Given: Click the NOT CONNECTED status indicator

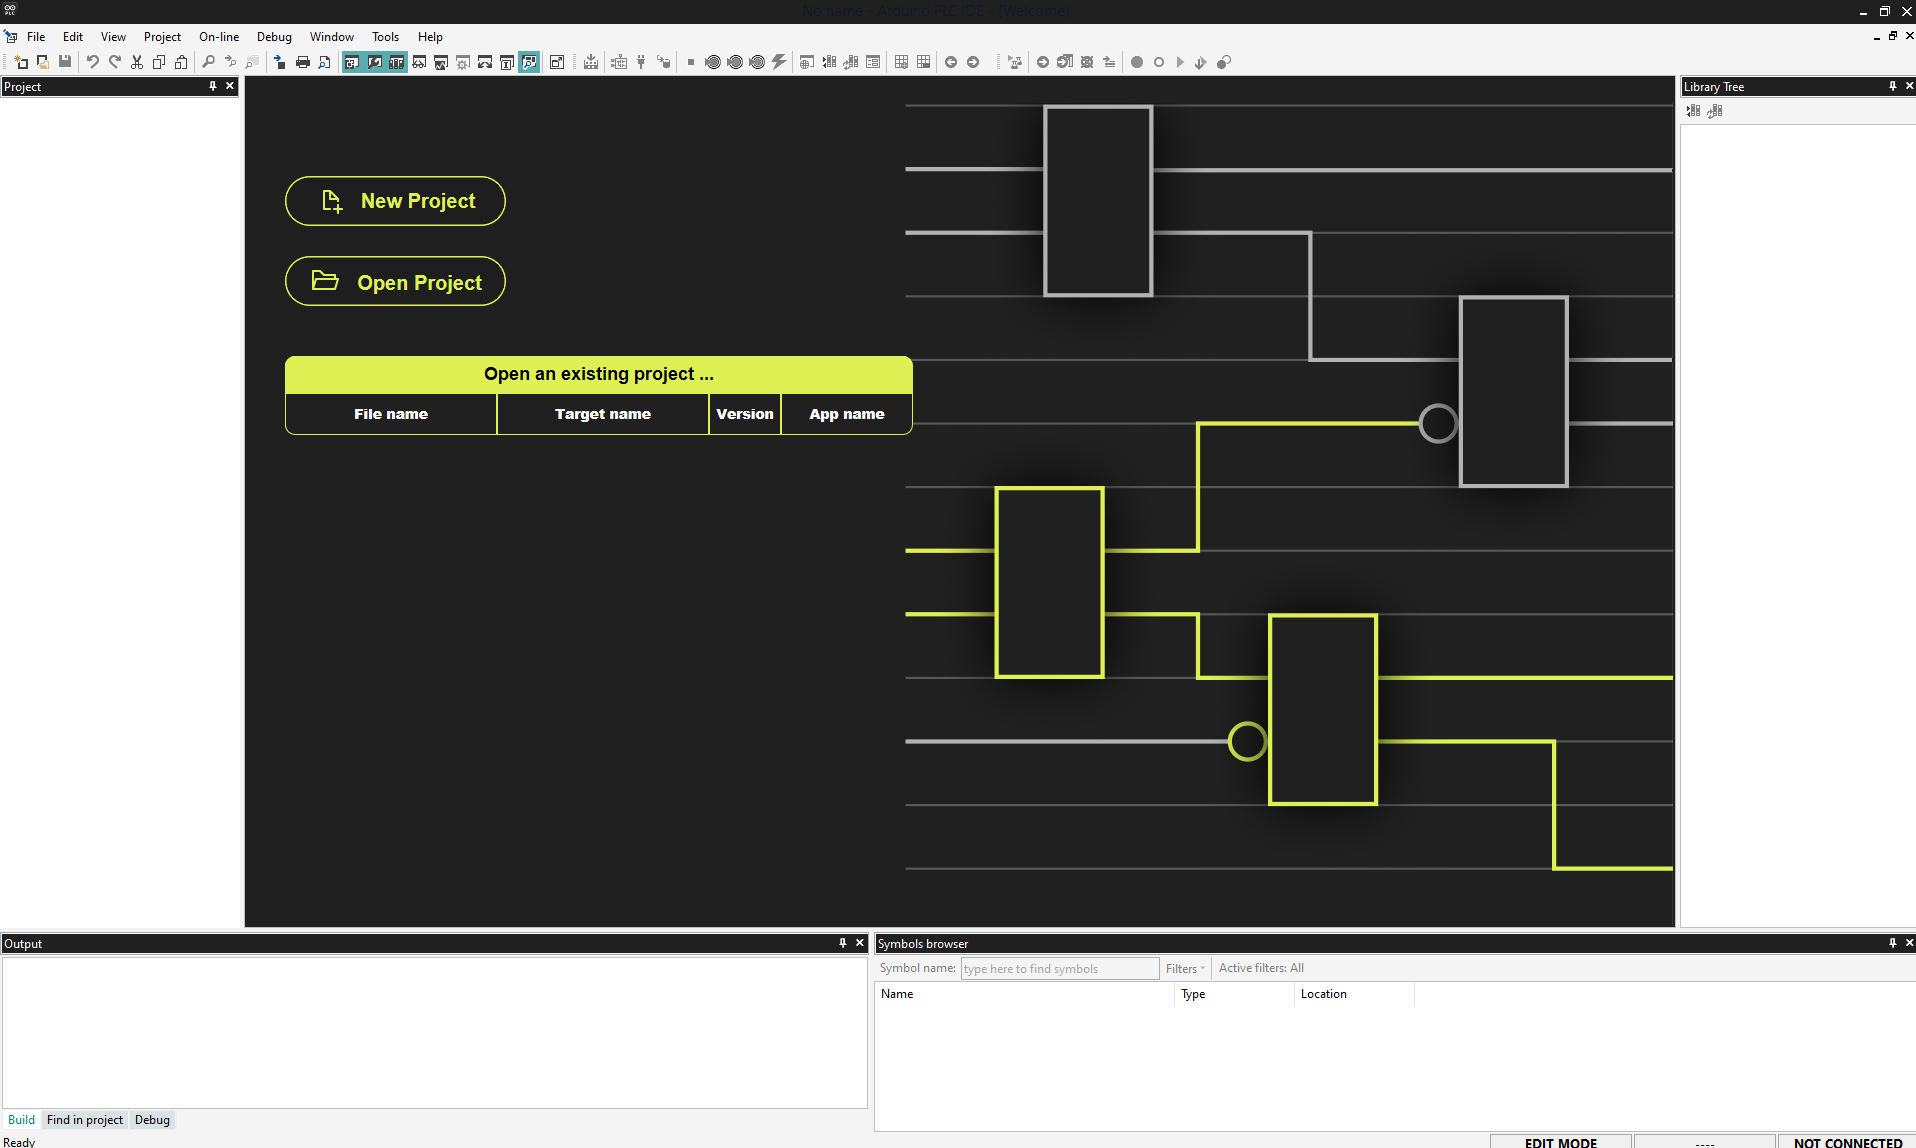Looking at the screenshot, I should click(1847, 1142).
